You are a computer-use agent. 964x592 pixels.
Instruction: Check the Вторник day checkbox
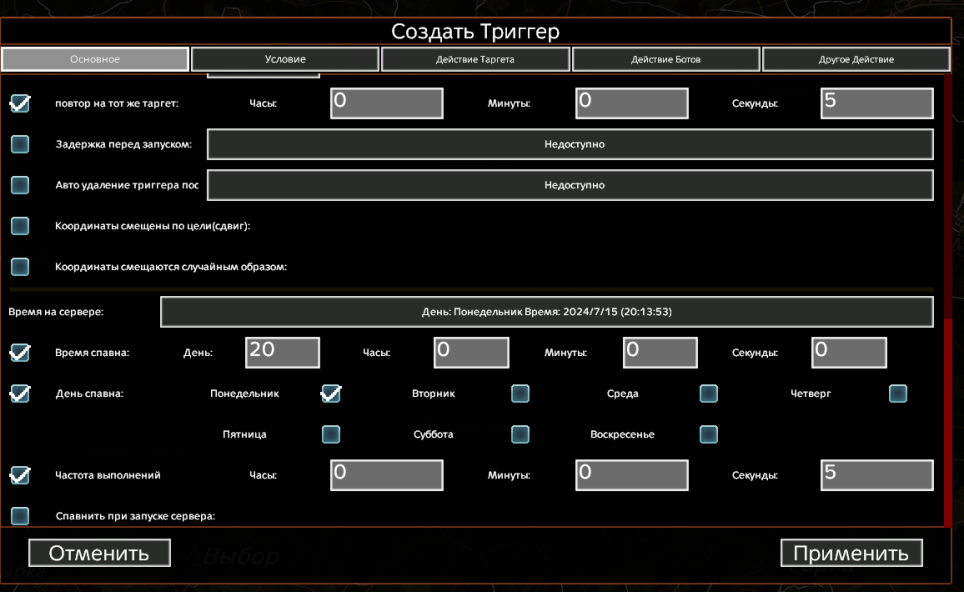point(520,394)
